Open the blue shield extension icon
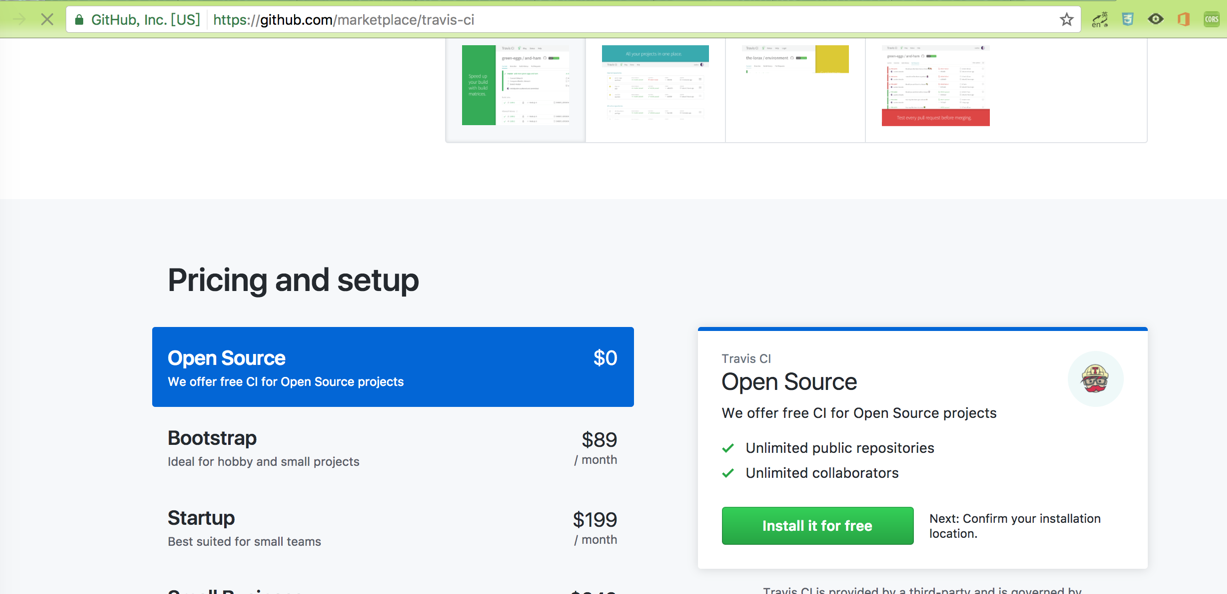 pos(1127,19)
